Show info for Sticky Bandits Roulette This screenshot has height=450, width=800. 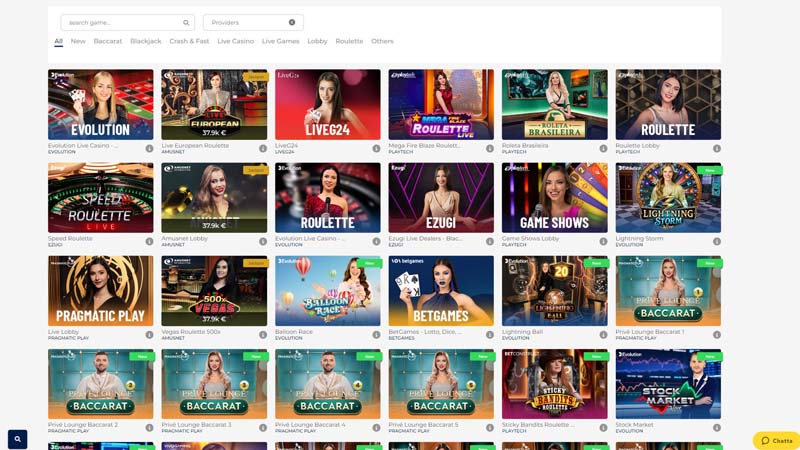pos(603,428)
